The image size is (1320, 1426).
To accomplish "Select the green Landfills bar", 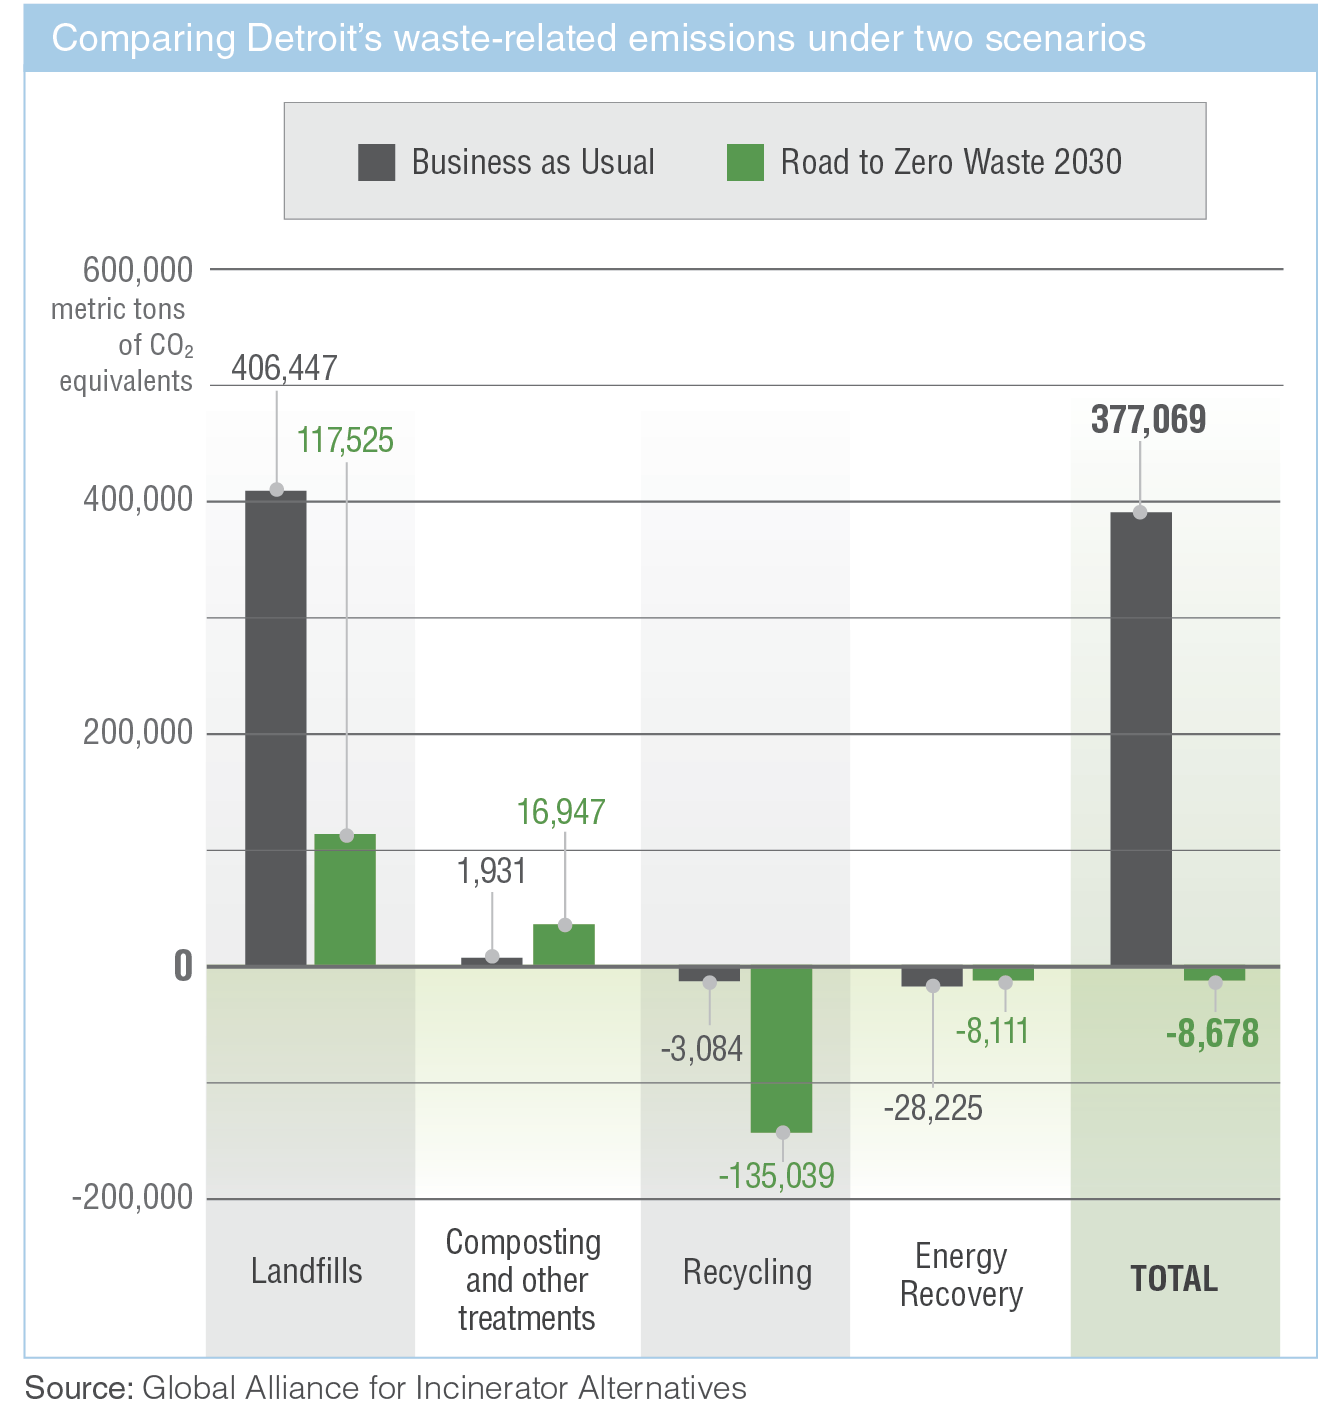I will point(345,900).
